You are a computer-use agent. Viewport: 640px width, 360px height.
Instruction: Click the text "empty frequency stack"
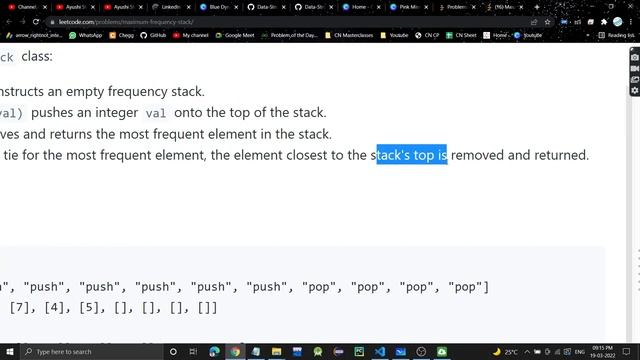pyautogui.click(x=135, y=91)
